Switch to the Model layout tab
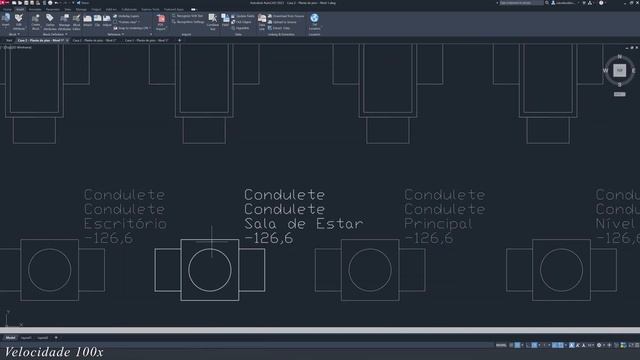The width and height of the screenshot is (640, 360). click(x=10, y=338)
